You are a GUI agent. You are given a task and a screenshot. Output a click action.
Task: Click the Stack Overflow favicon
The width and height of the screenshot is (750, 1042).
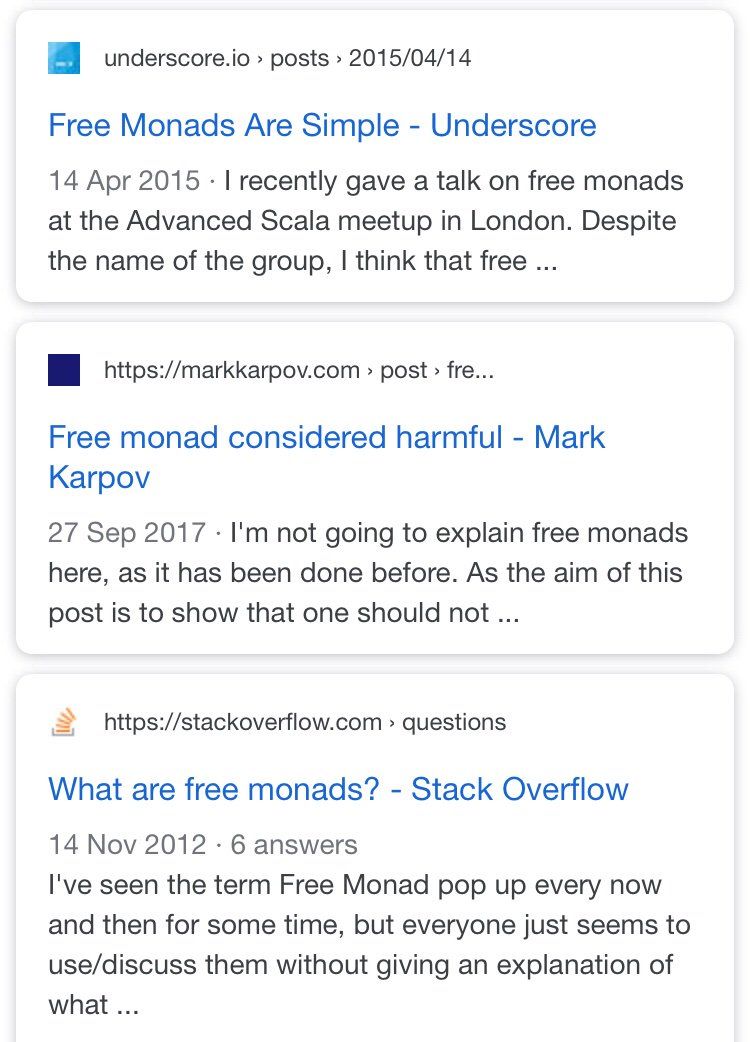(64, 722)
